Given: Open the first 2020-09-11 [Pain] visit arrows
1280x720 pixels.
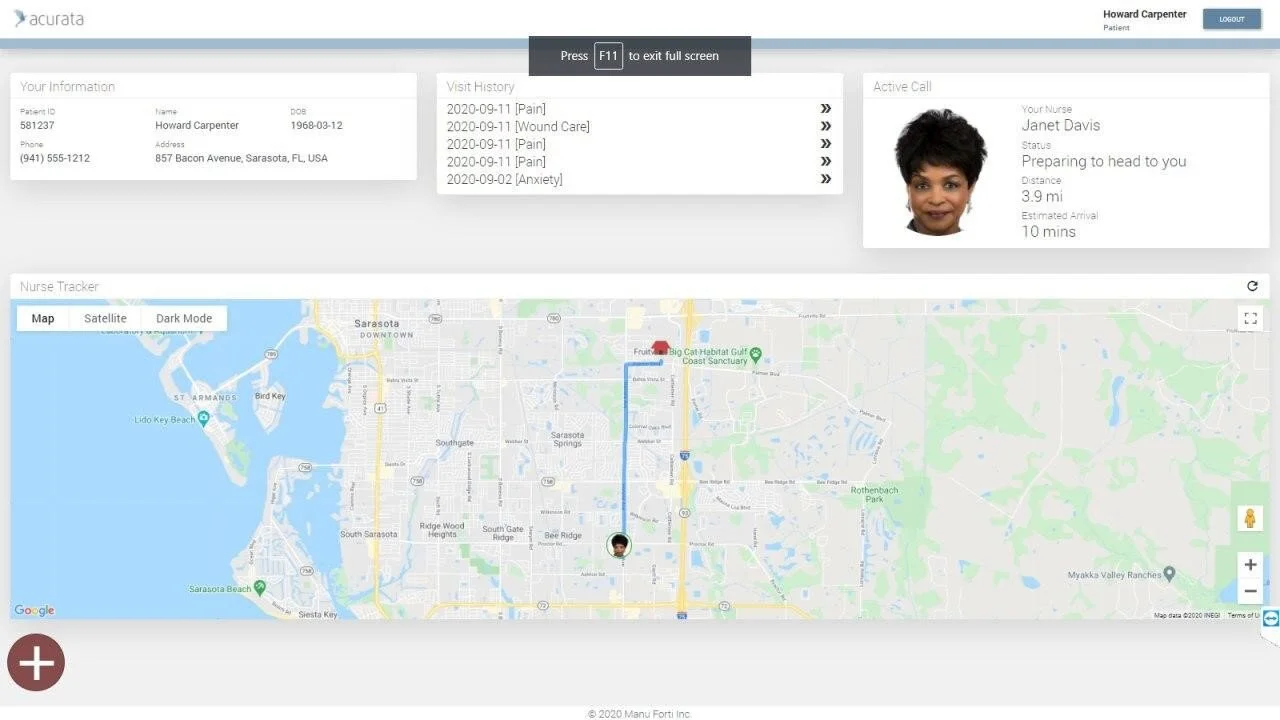Looking at the screenshot, I should (x=826, y=108).
